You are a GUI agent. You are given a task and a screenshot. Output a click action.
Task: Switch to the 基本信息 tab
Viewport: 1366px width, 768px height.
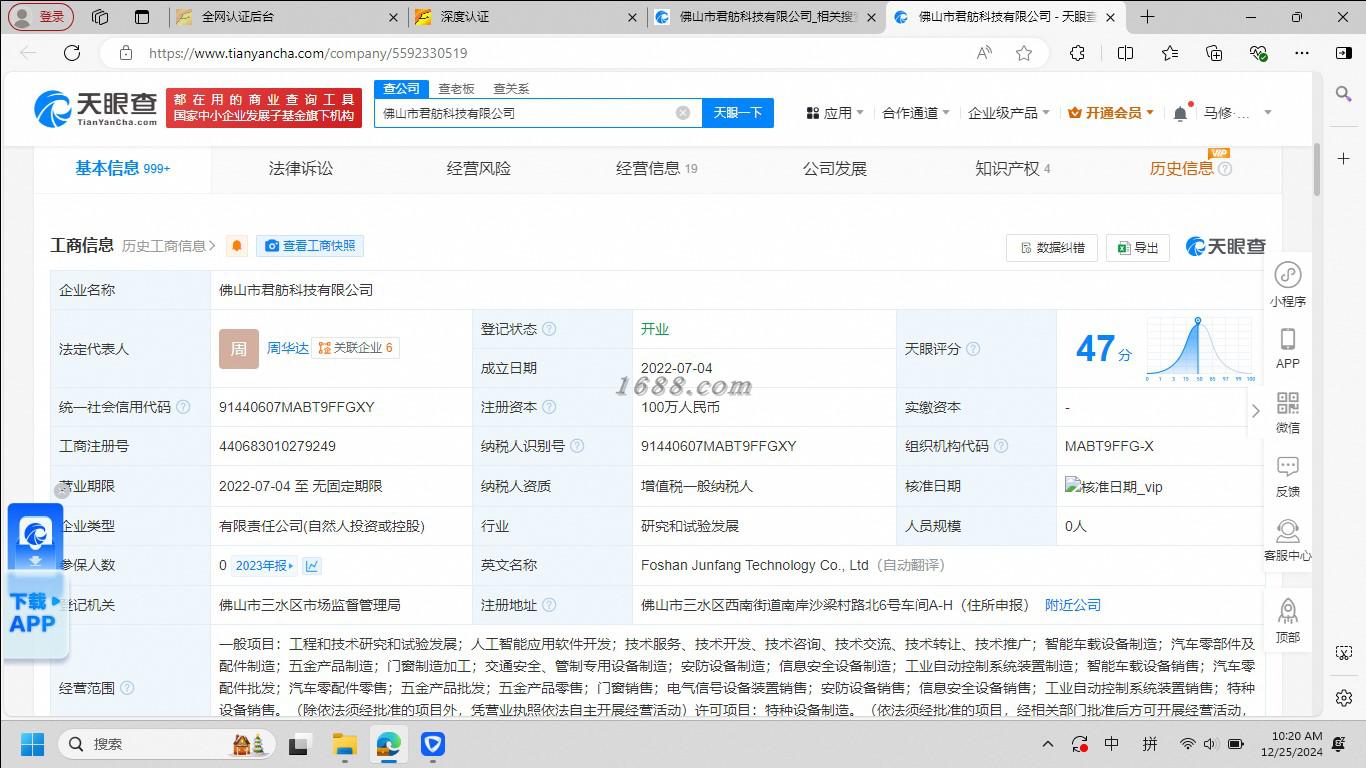click(123, 169)
